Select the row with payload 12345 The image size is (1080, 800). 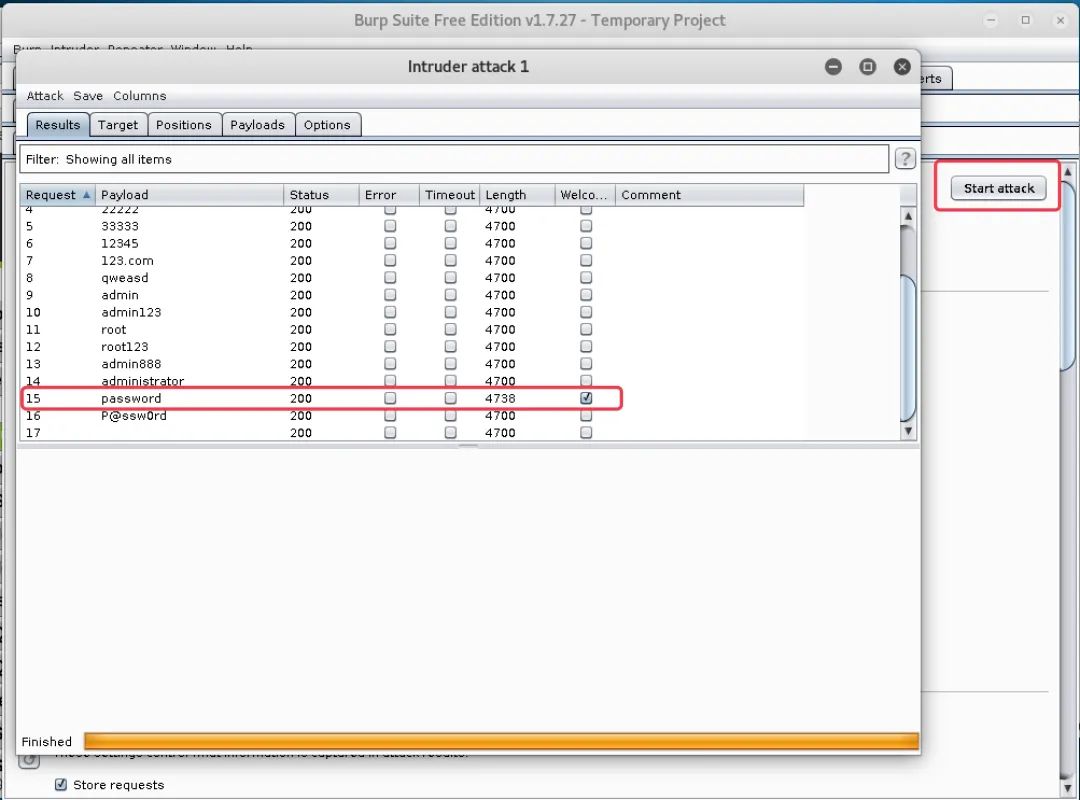[x=412, y=243]
